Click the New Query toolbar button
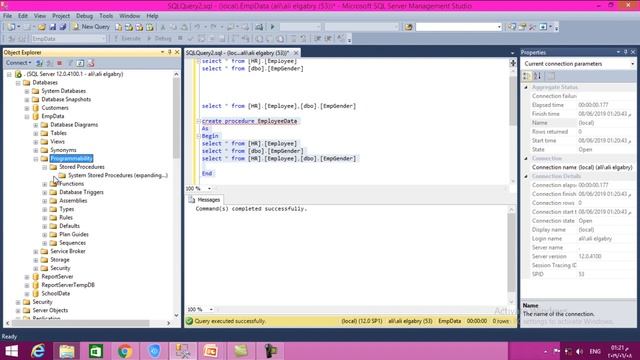This screenshot has height=360, width=640. pos(91,27)
